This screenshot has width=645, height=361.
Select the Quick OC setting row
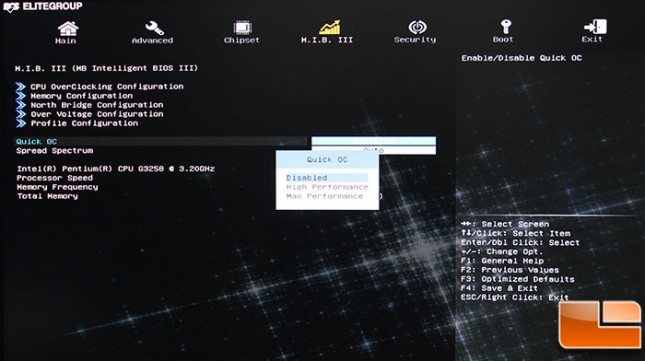tap(160, 141)
